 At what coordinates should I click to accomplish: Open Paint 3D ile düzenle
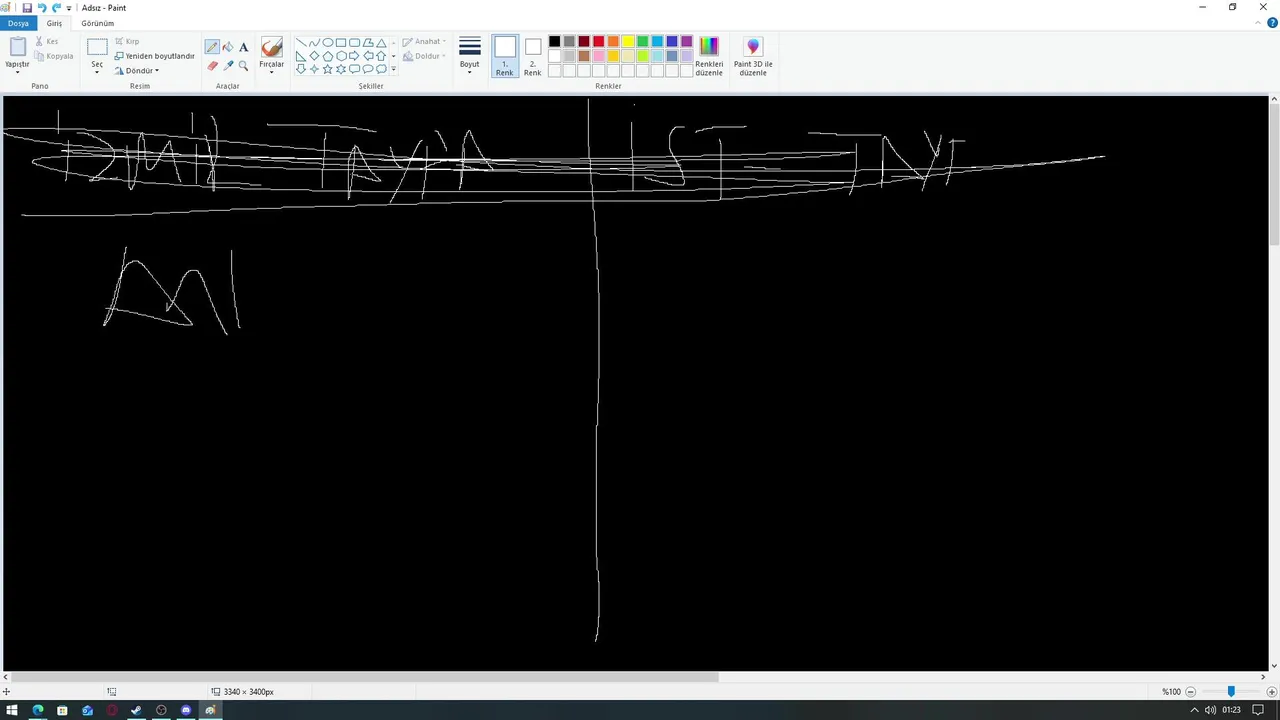point(753,56)
